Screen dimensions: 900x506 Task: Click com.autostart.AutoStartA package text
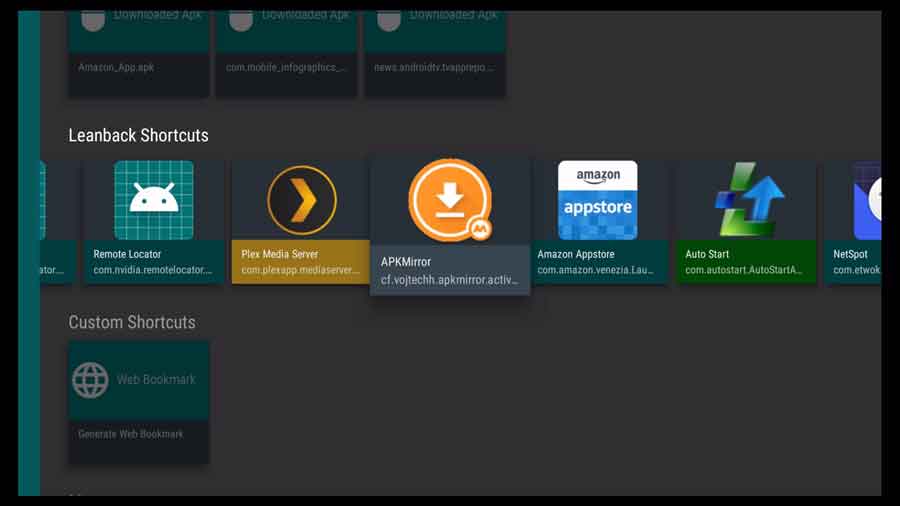pyautogui.click(x=744, y=270)
